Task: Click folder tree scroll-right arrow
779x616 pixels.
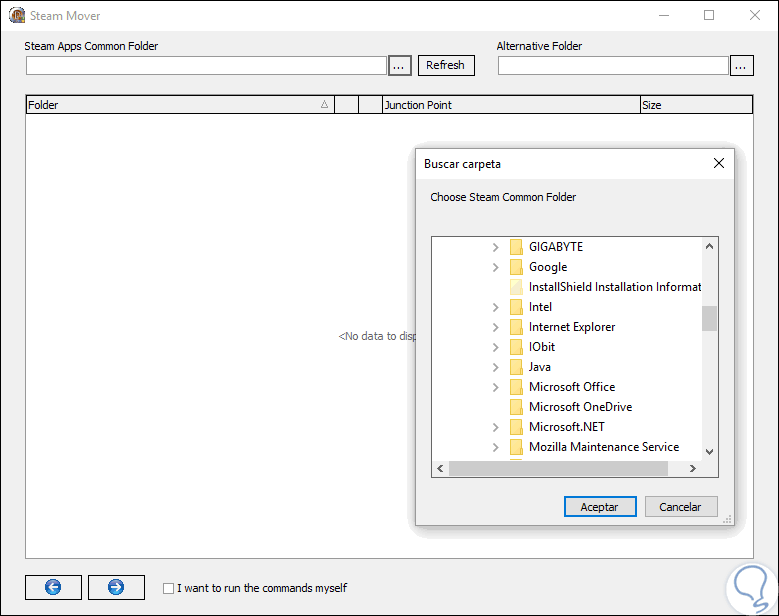Action: 693,468
